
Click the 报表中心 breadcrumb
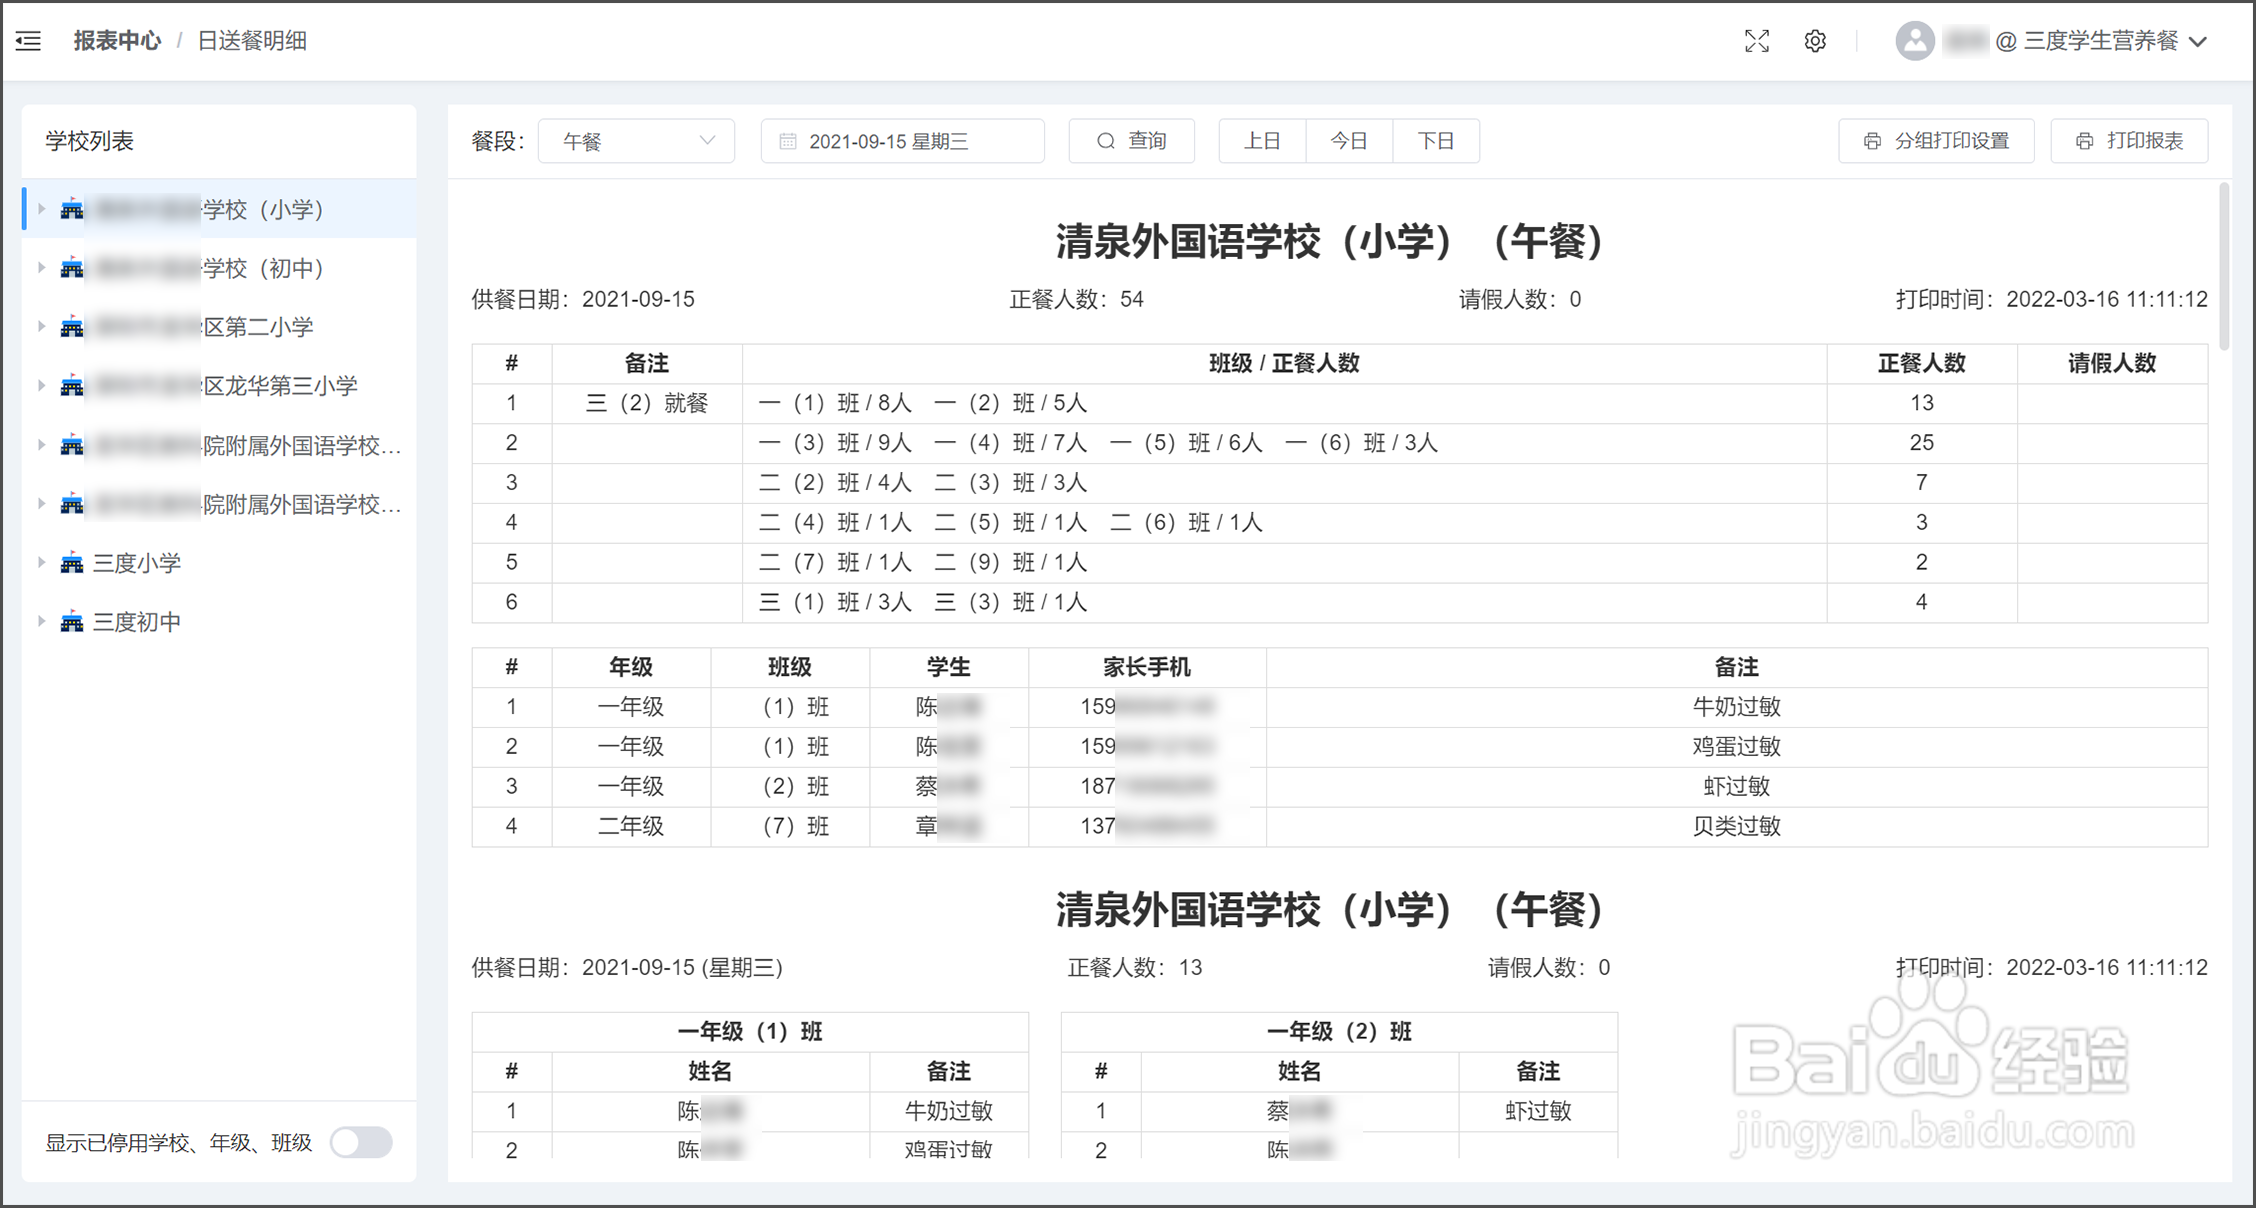coord(117,41)
